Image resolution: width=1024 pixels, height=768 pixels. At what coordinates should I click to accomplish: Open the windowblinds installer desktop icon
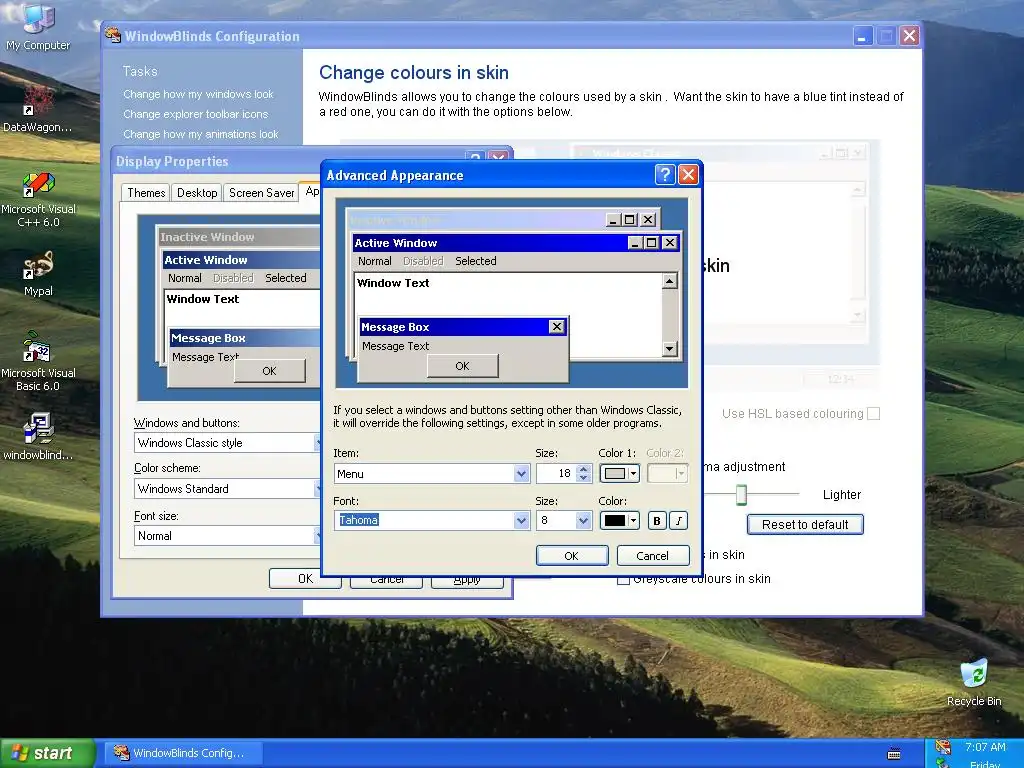38,436
